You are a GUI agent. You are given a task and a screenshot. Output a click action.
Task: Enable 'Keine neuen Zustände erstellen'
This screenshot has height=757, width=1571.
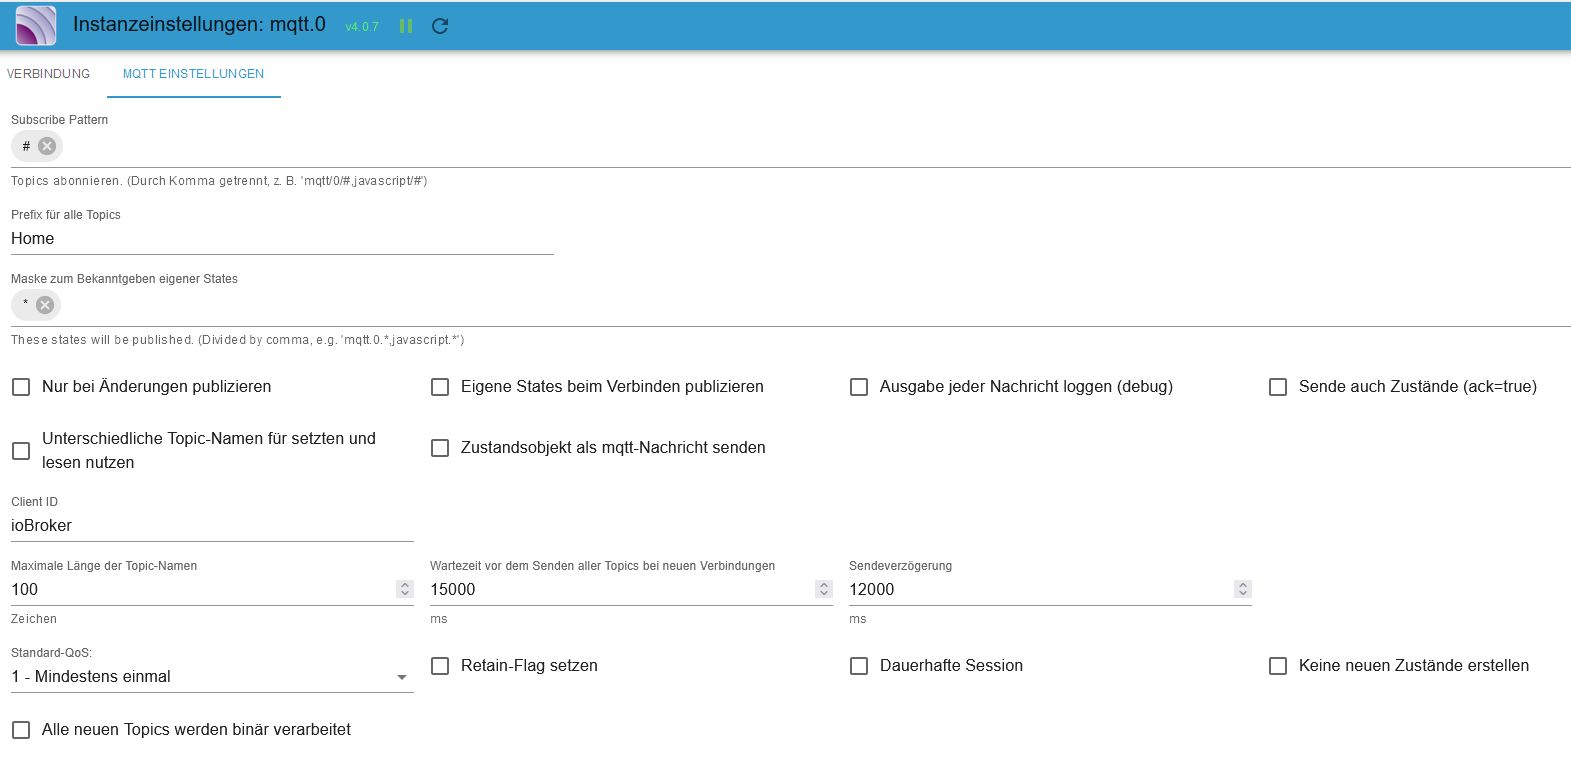pos(1278,666)
